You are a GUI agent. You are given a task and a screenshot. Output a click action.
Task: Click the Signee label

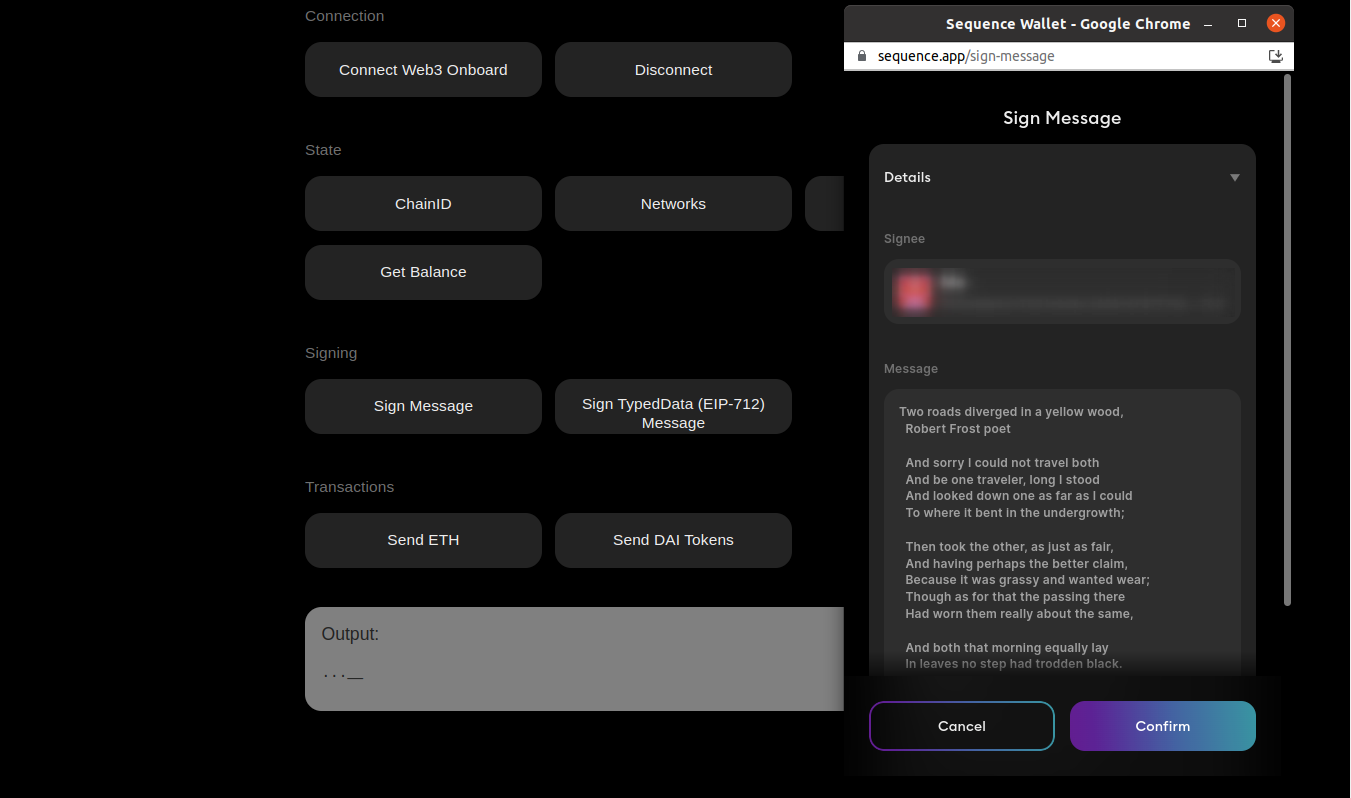[904, 239]
